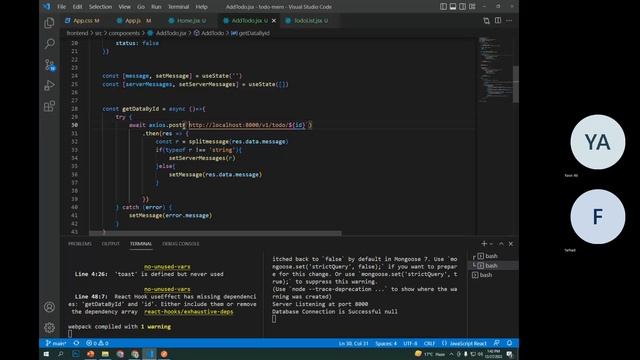
Task: Switch to the App.js tab
Action: click(134, 20)
